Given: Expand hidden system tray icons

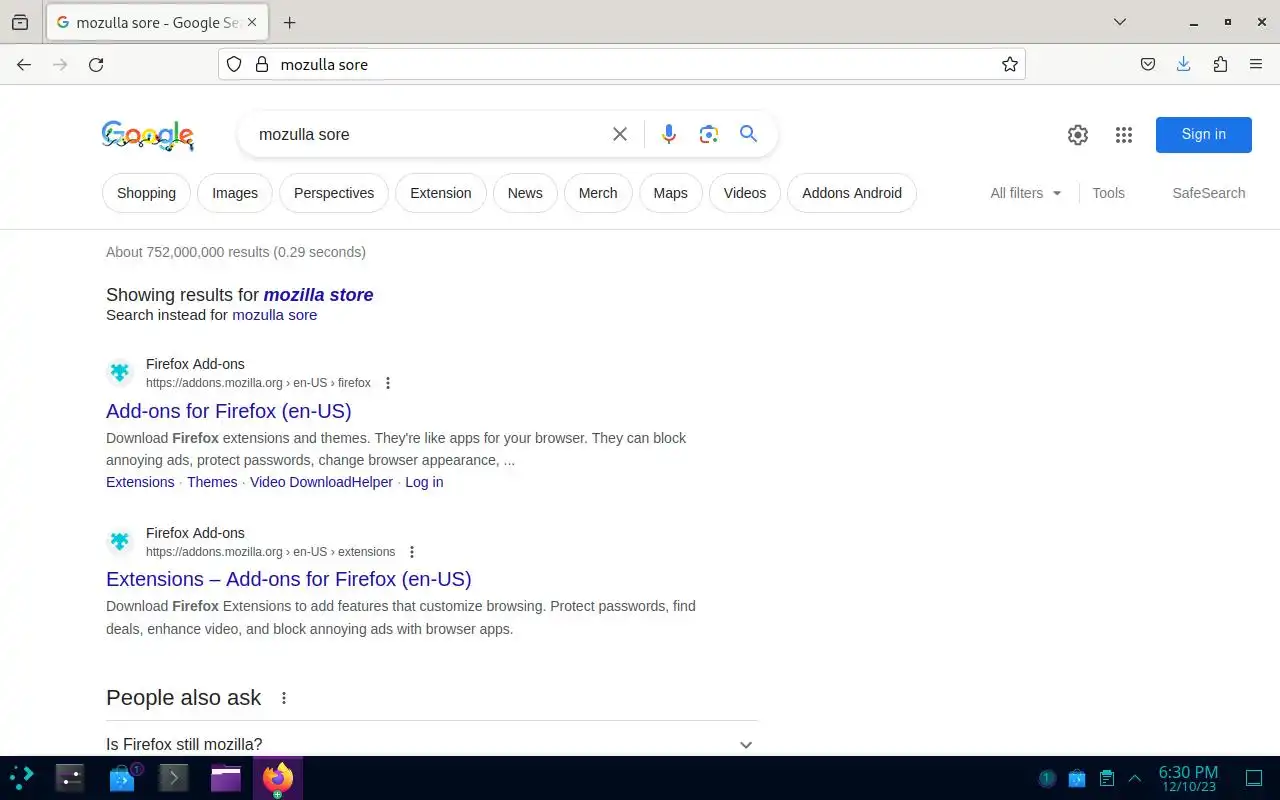Looking at the screenshot, I should 1135,778.
